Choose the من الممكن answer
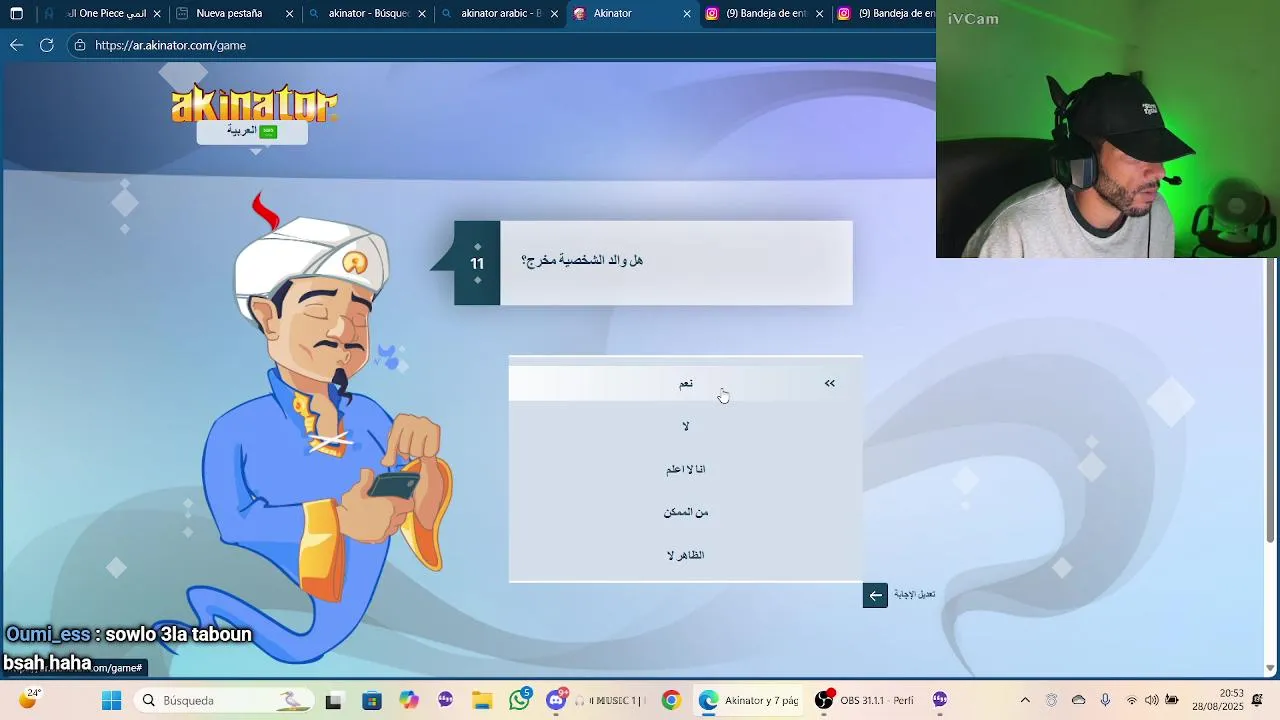 [x=685, y=512]
